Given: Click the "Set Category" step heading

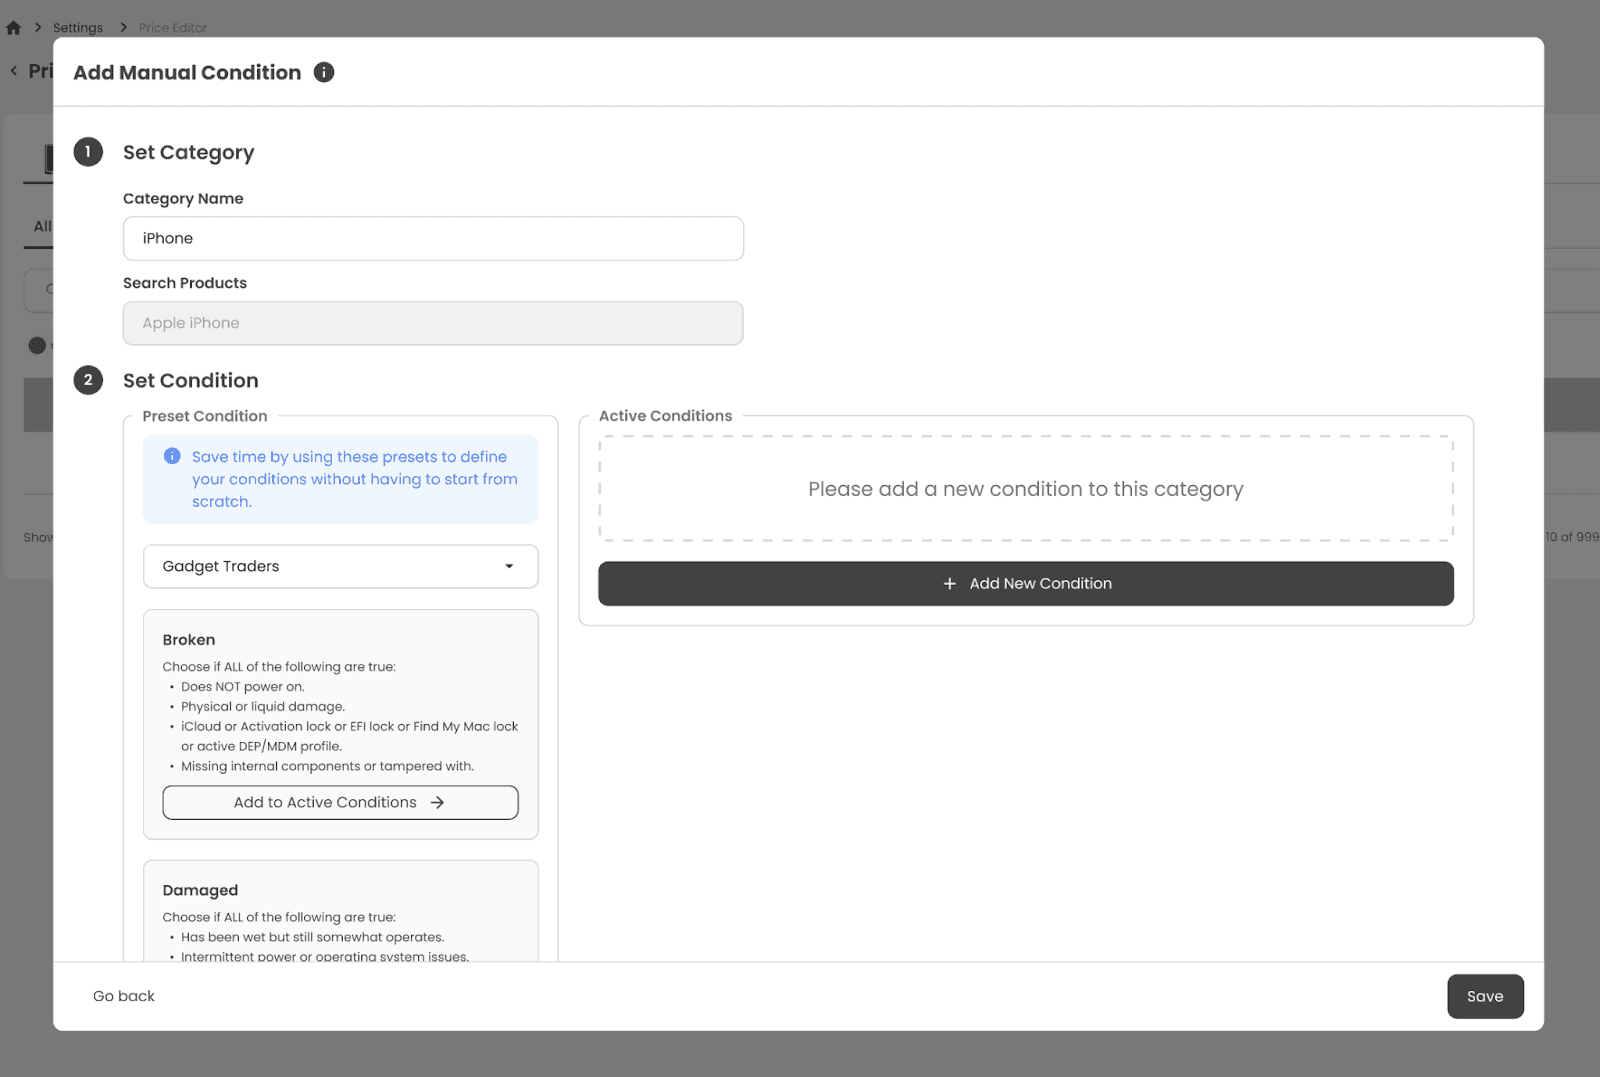Looking at the screenshot, I should pos(189,152).
